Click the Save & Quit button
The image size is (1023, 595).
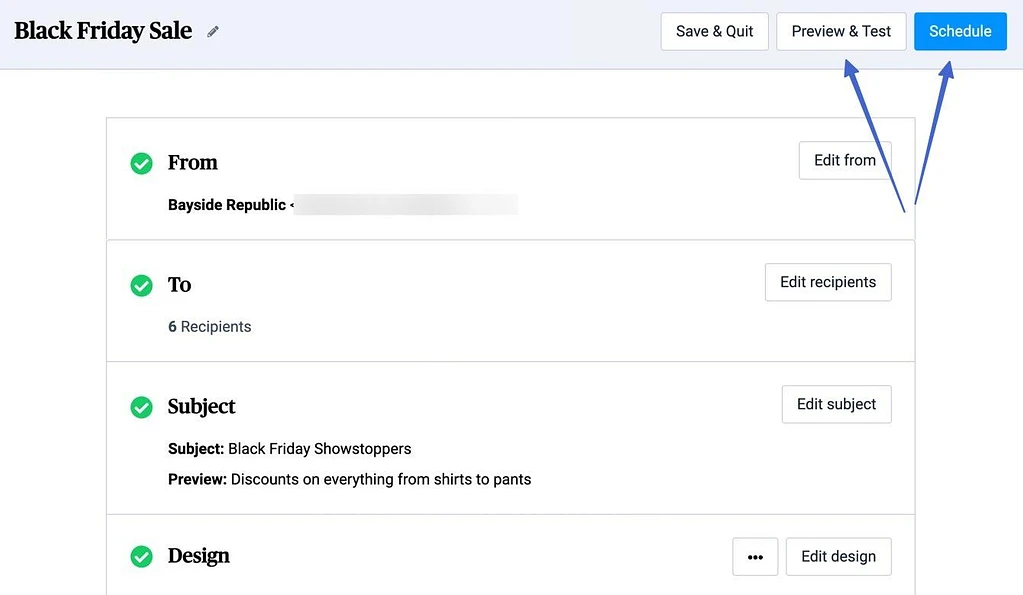(x=714, y=31)
